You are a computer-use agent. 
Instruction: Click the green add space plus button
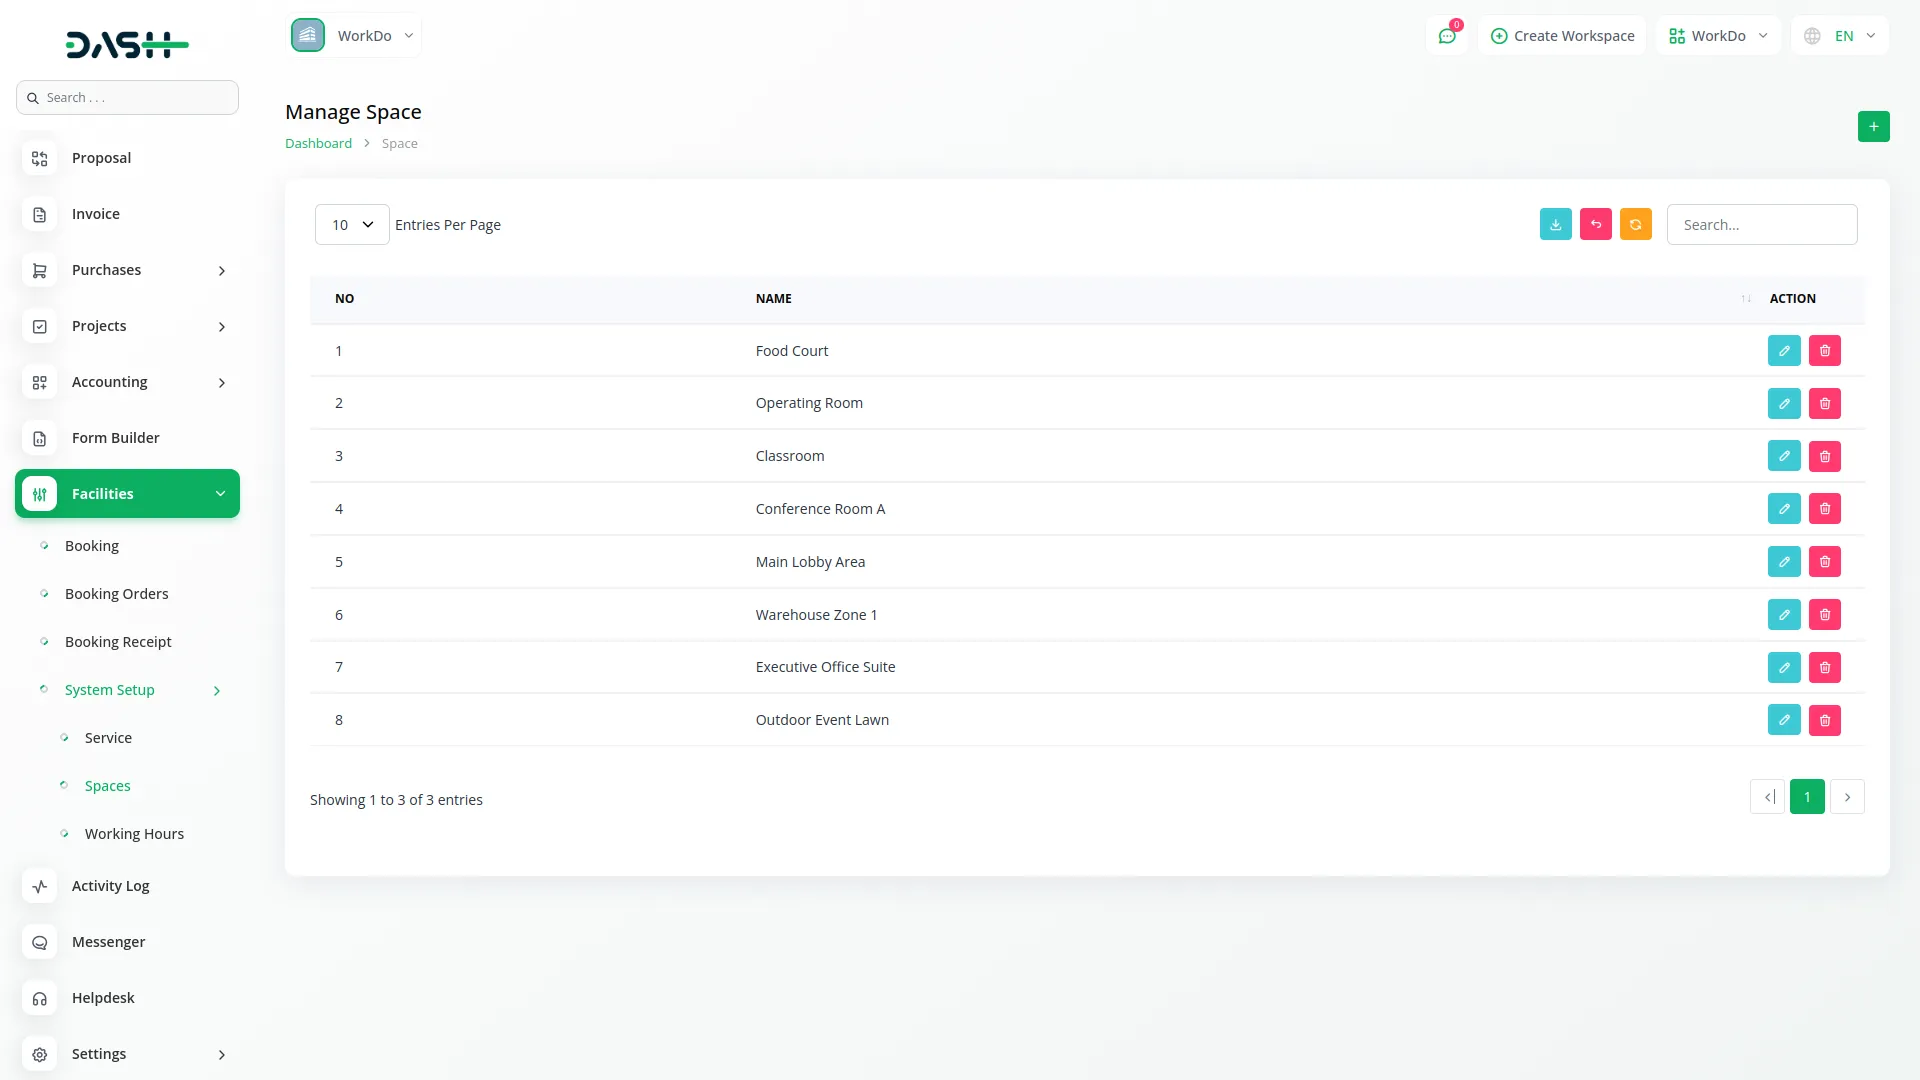coord(1873,127)
